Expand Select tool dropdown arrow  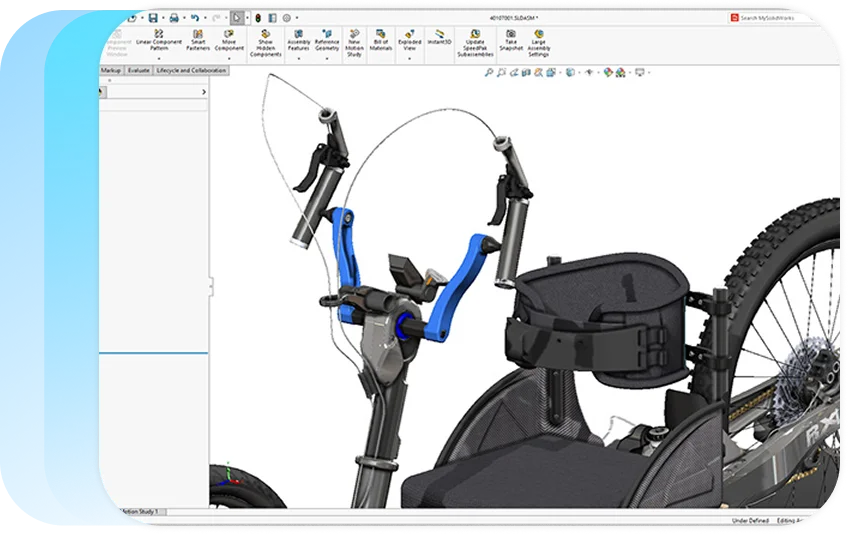[x=247, y=18]
